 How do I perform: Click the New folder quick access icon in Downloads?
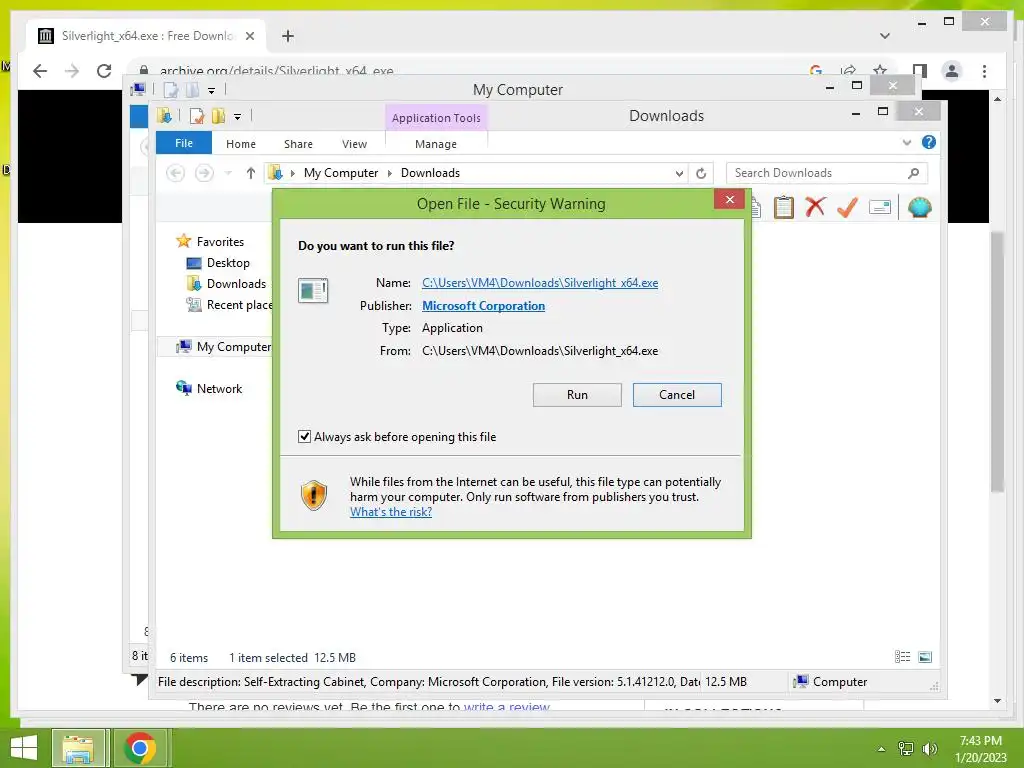pyautogui.click(x=218, y=116)
